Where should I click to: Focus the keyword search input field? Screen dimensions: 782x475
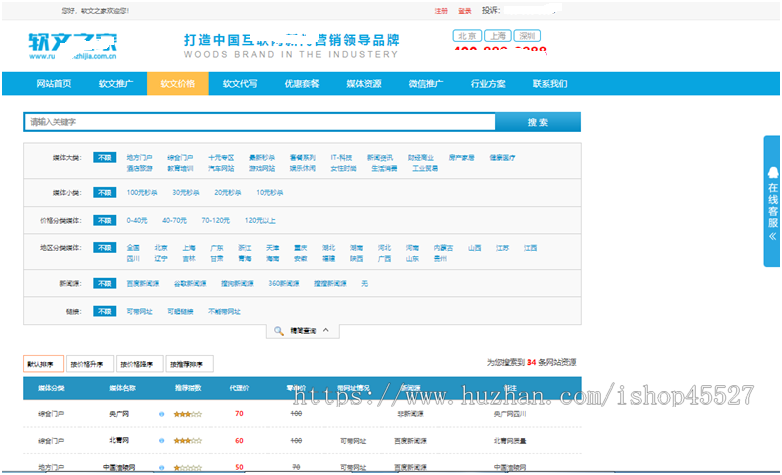[x=259, y=122]
